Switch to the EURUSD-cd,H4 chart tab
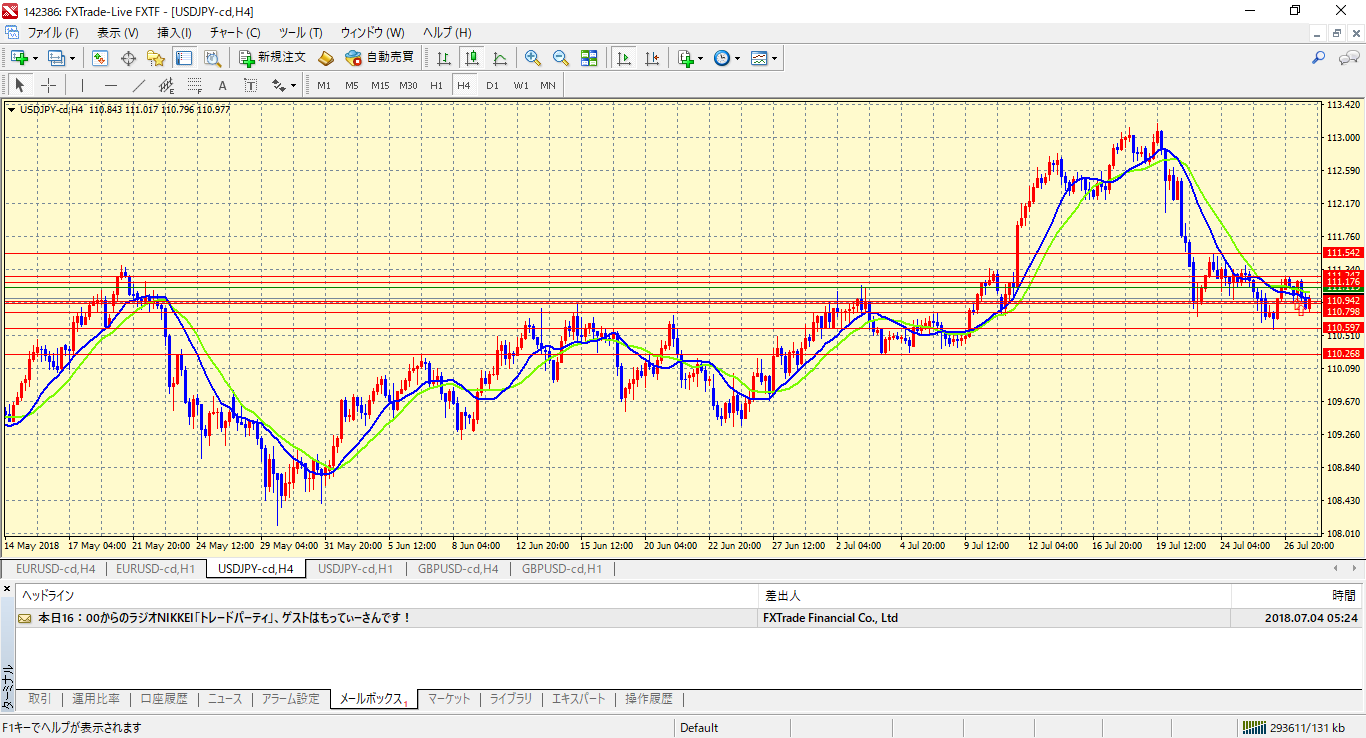This screenshot has width=1366, height=738. (x=55, y=569)
